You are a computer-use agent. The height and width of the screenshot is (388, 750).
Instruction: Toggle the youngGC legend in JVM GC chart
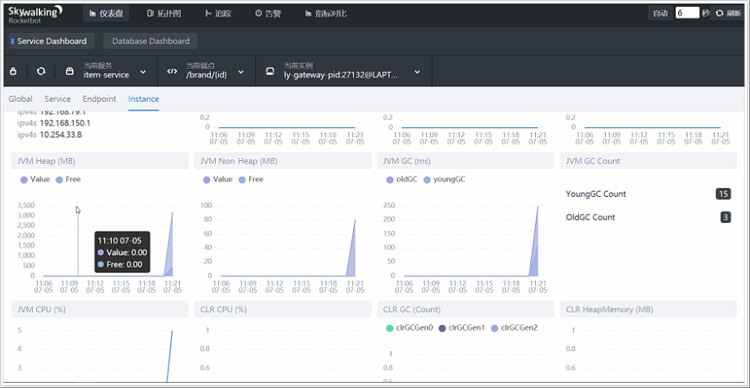(x=444, y=179)
